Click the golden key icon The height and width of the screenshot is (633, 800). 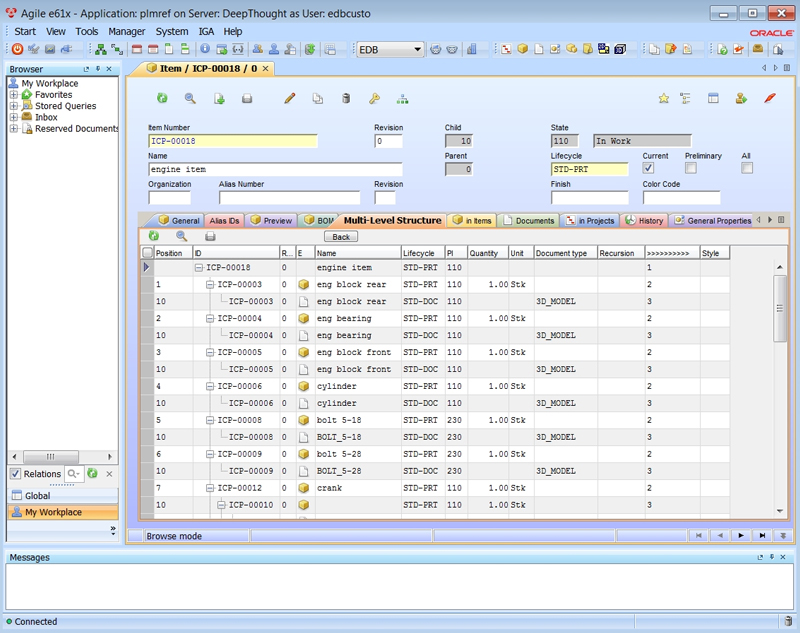[x=374, y=98]
